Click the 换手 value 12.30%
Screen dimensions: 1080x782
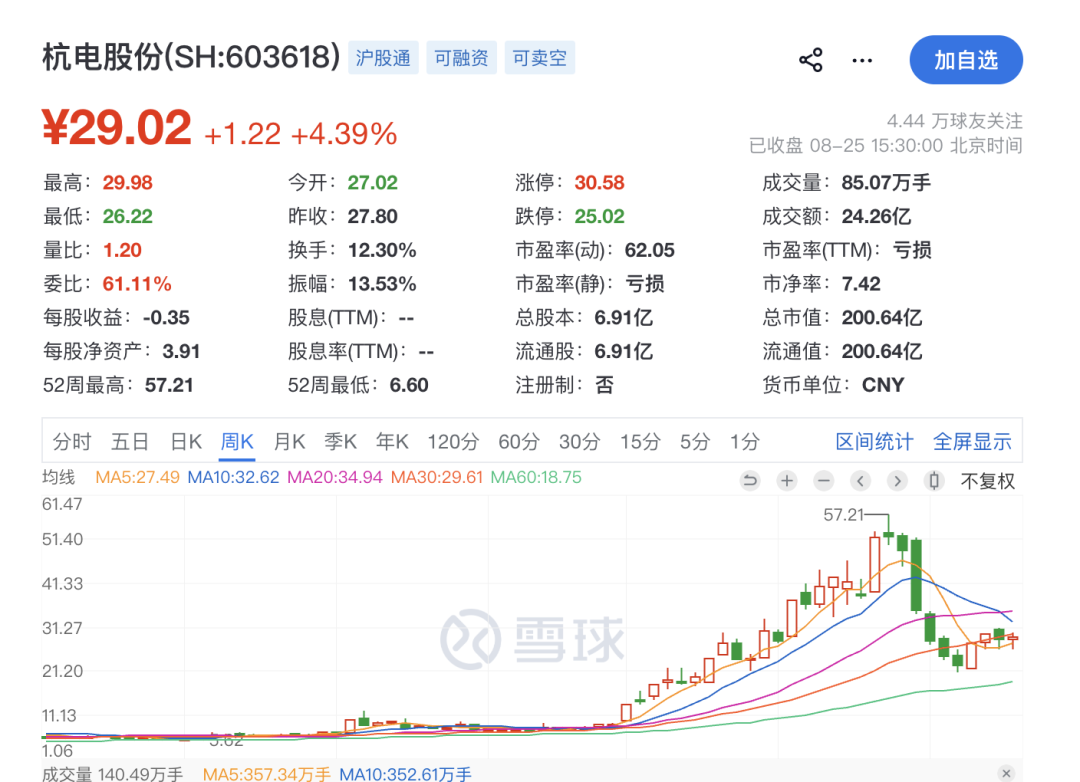[382, 250]
